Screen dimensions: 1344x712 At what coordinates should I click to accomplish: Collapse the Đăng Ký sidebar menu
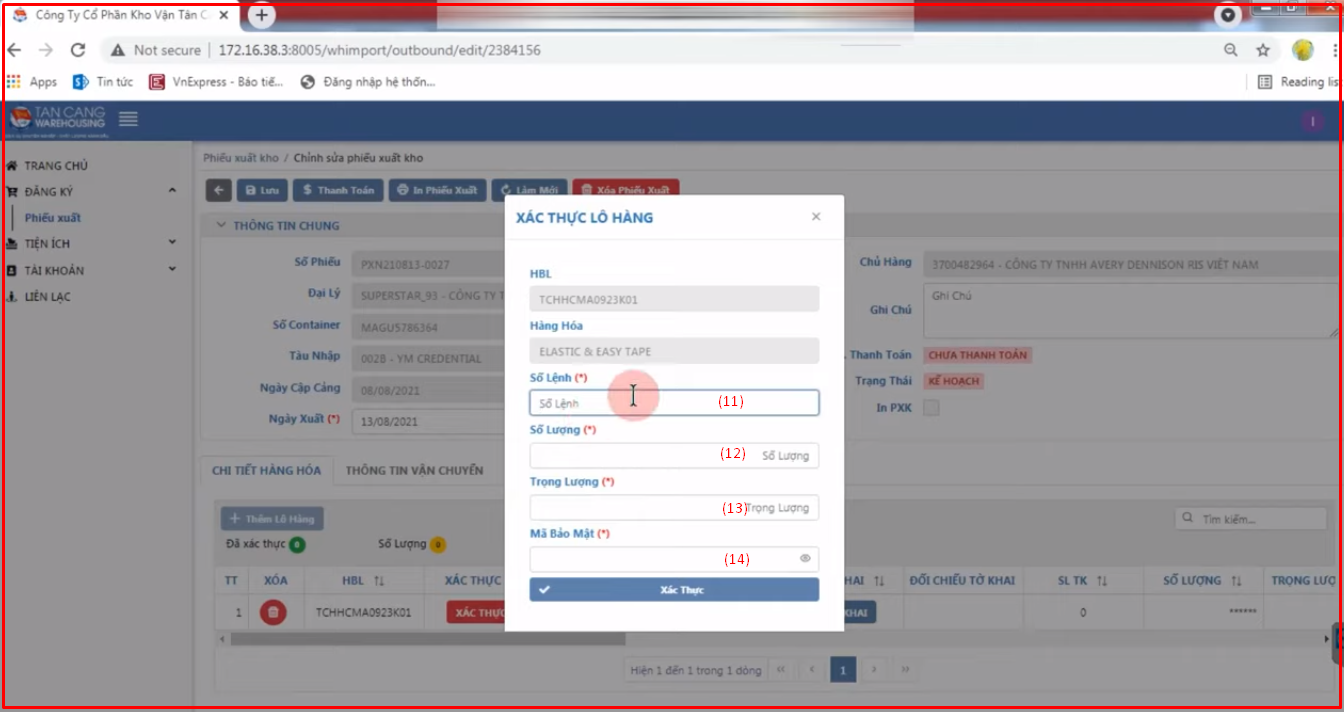pos(172,191)
